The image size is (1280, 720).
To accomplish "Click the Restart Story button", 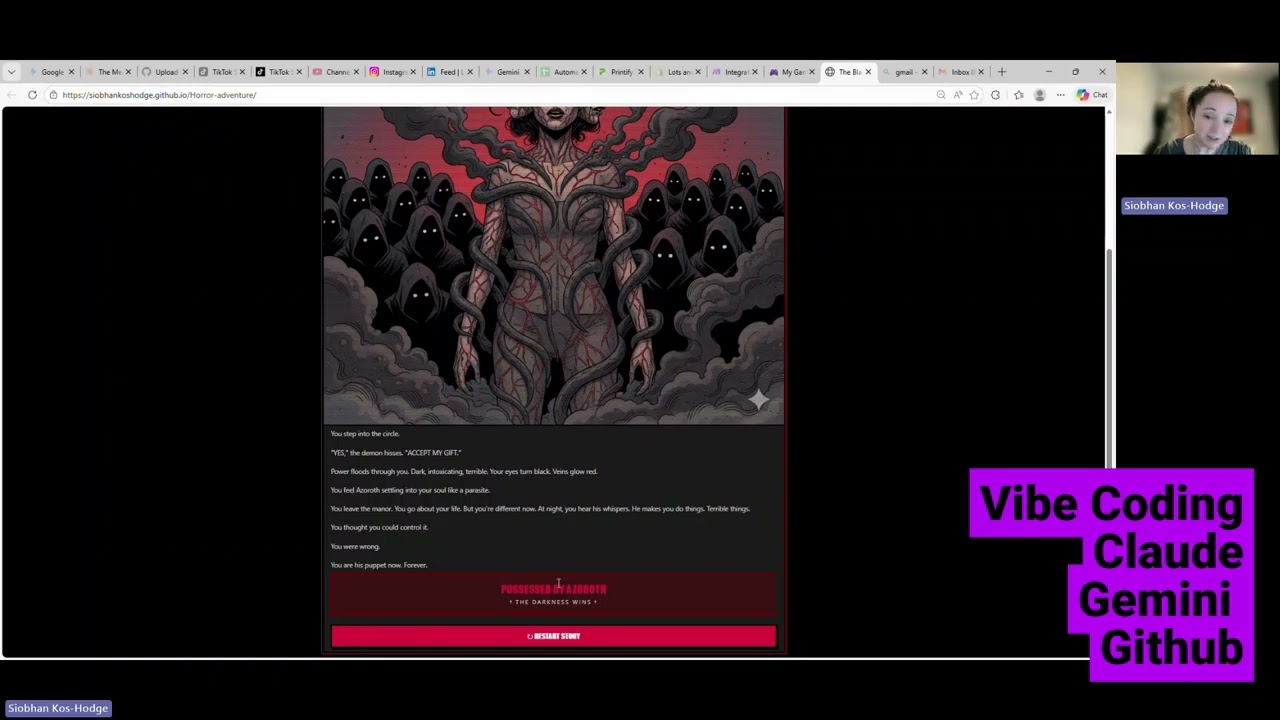I will (x=553, y=636).
